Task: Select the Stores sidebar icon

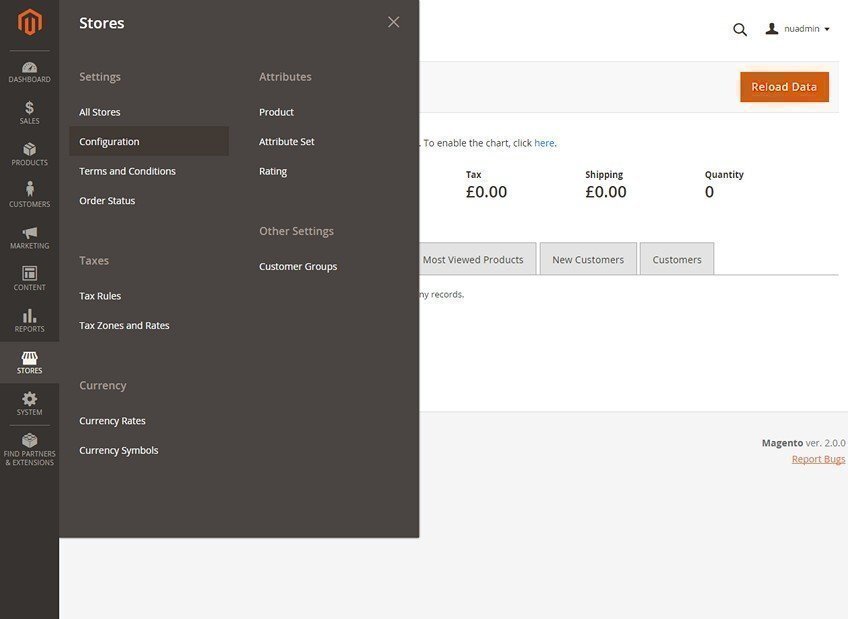Action: [29, 362]
